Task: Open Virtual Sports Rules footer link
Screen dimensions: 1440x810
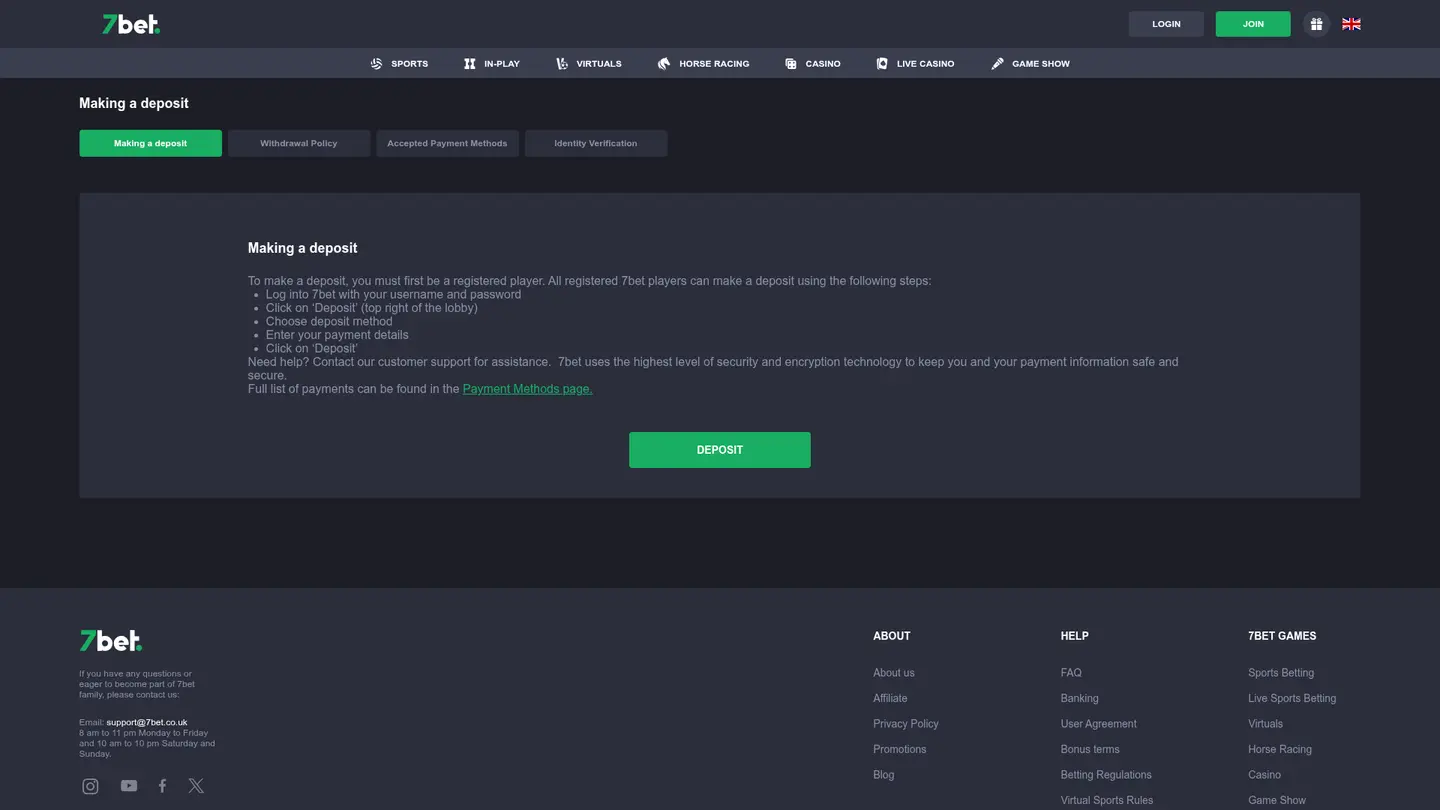Action: tap(1107, 800)
